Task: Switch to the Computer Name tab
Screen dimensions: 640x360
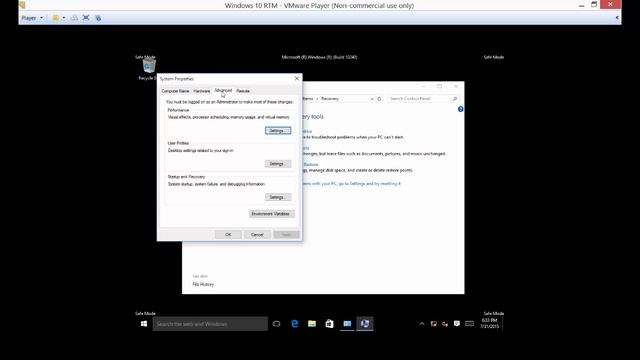Action: (175, 91)
